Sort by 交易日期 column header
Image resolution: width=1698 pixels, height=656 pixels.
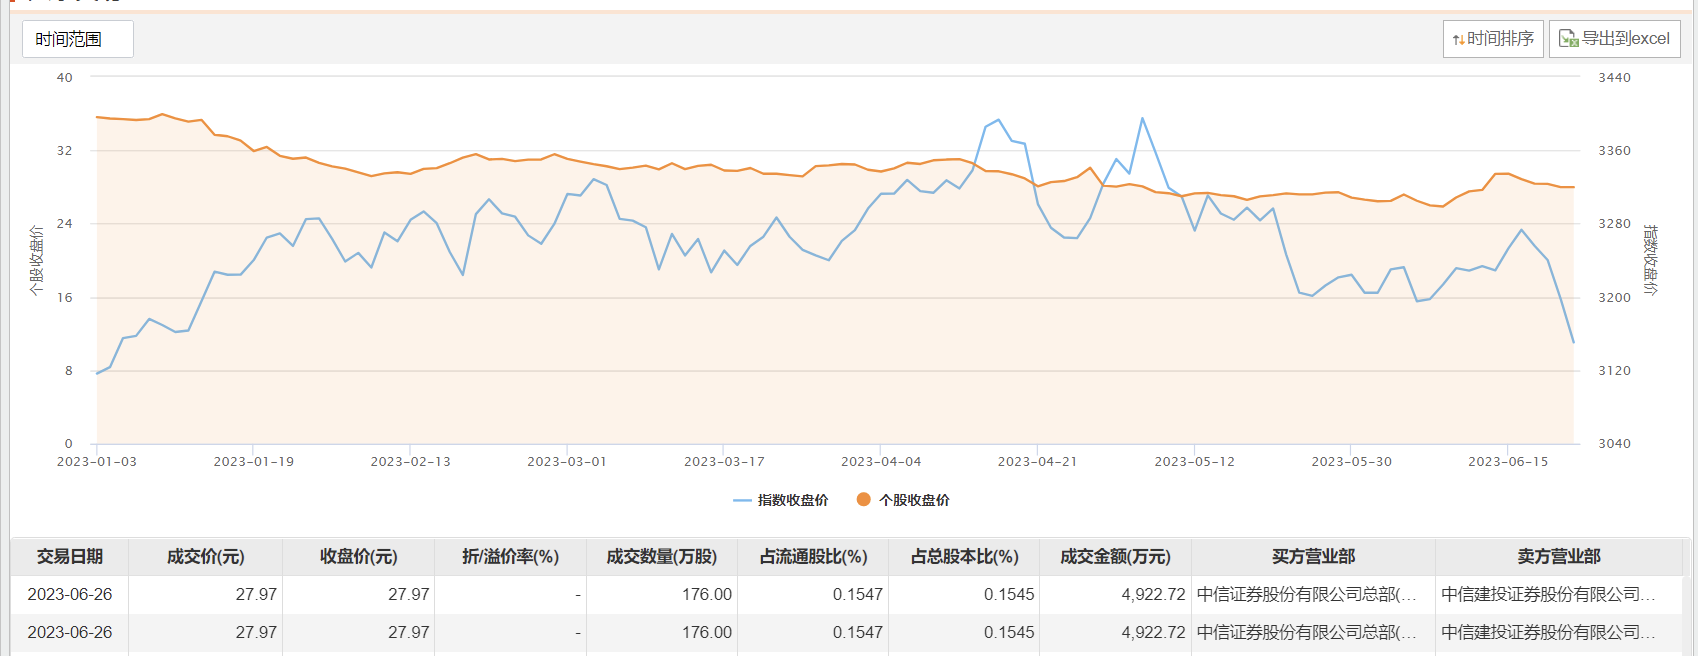pos(70,557)
